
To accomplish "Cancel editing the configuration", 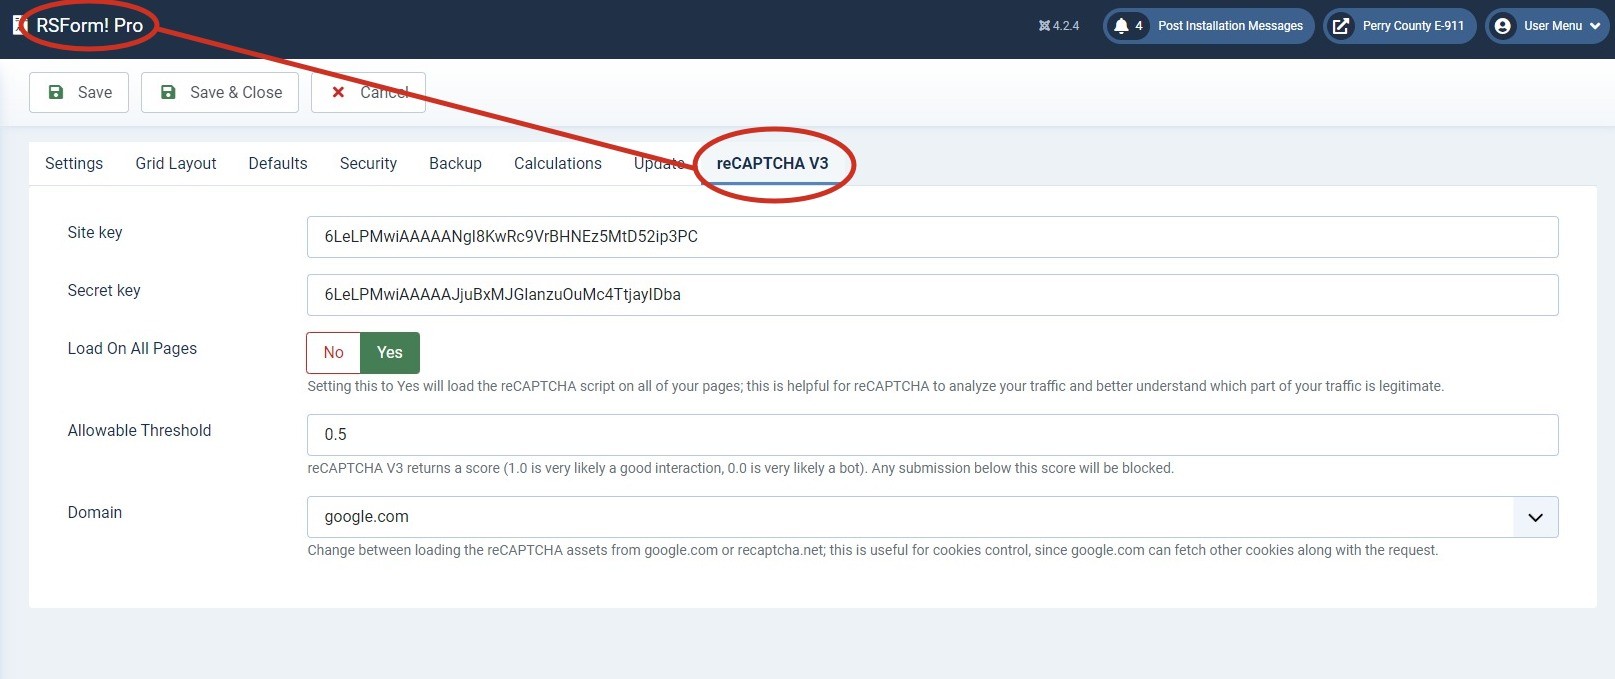I will click(368, 92).
